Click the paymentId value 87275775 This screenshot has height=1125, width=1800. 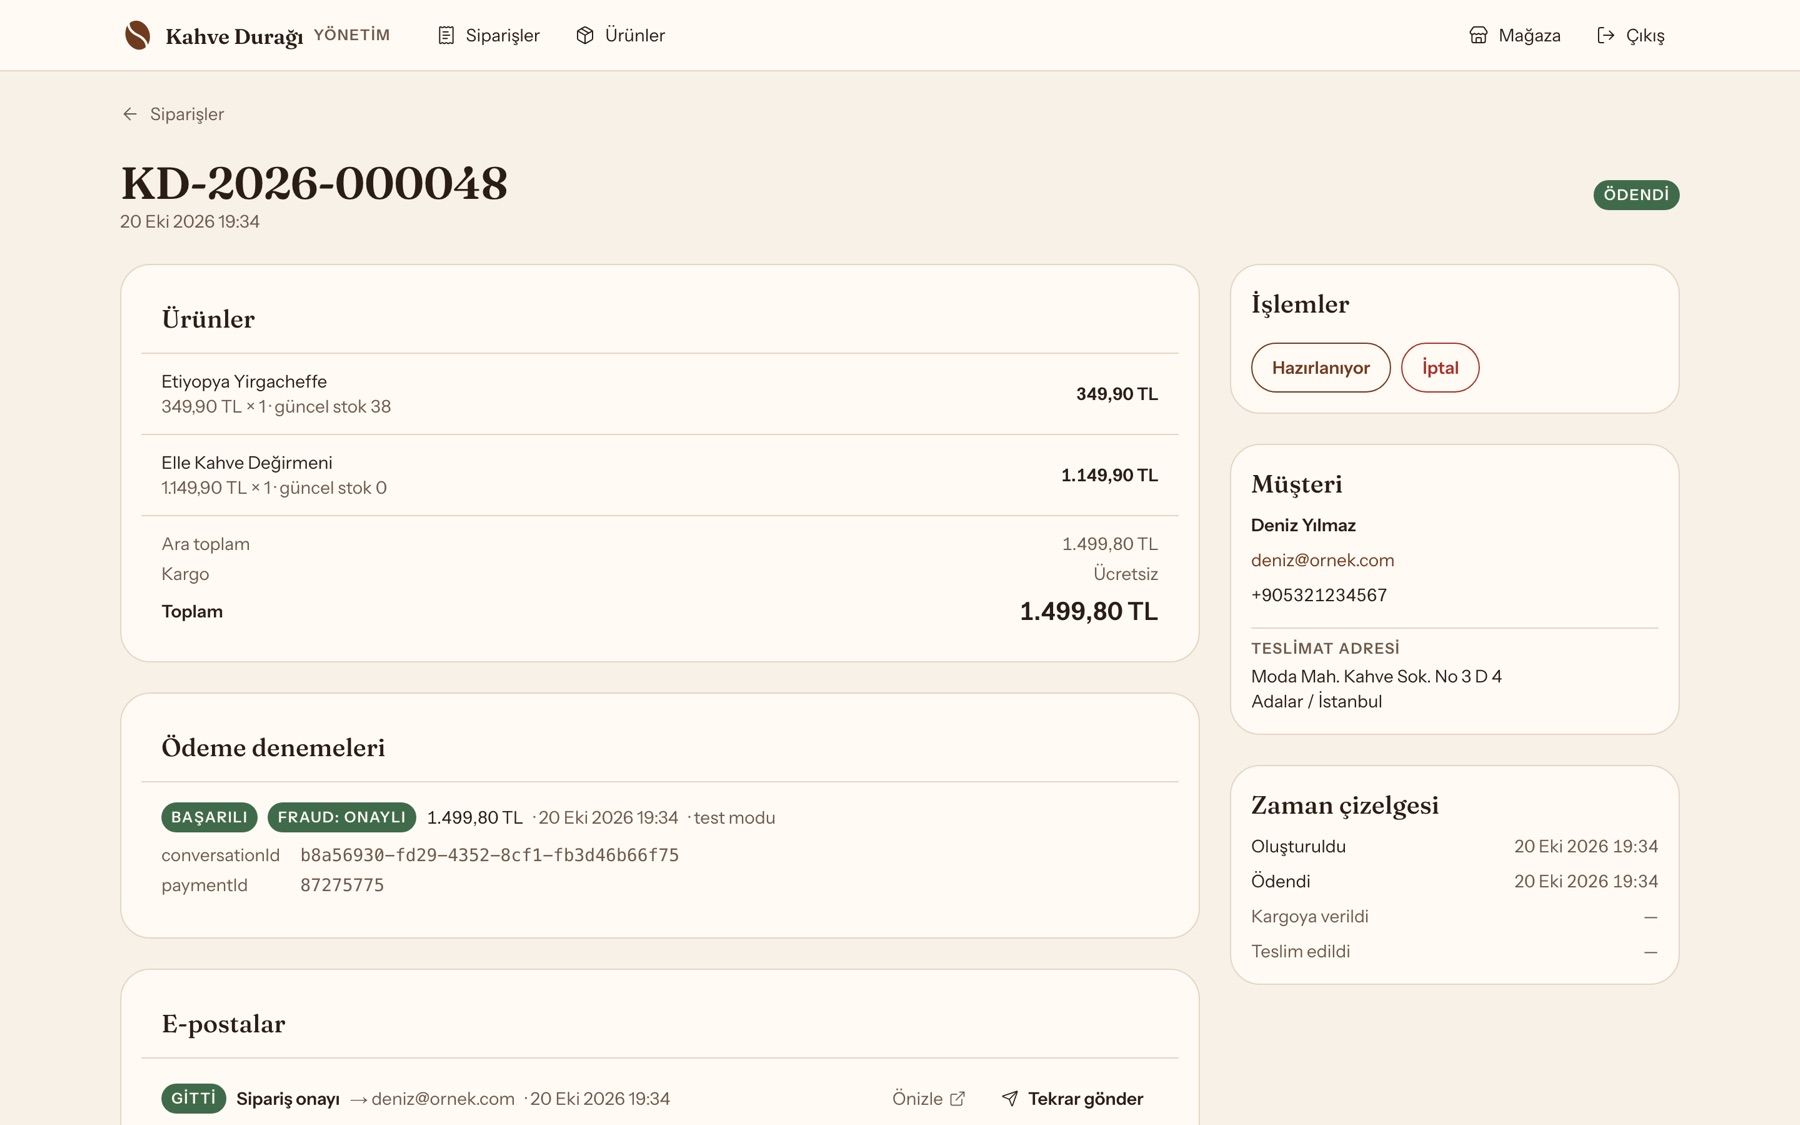click(x=342, y=885)
